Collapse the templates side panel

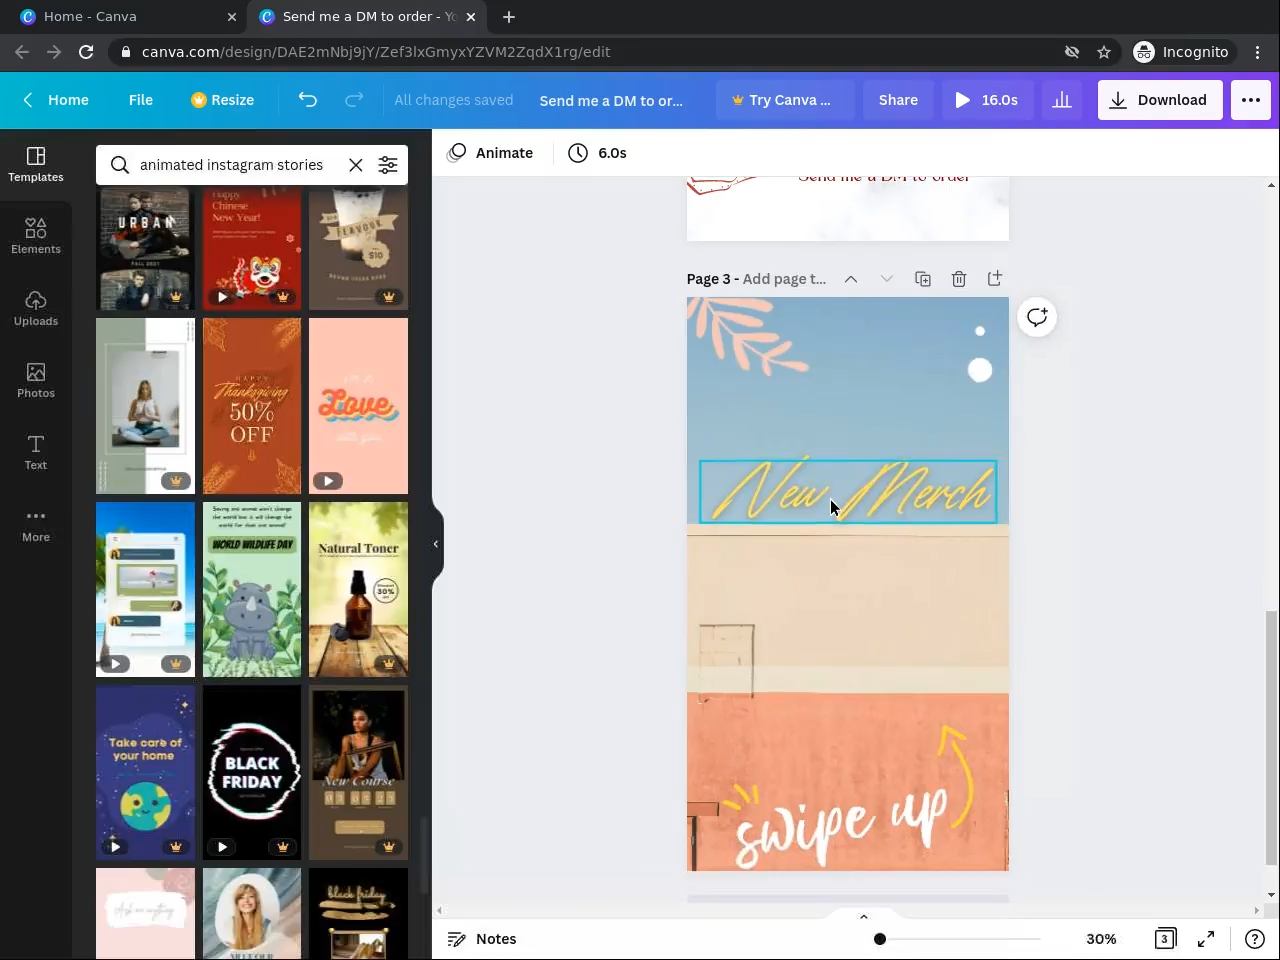point(436,544)
